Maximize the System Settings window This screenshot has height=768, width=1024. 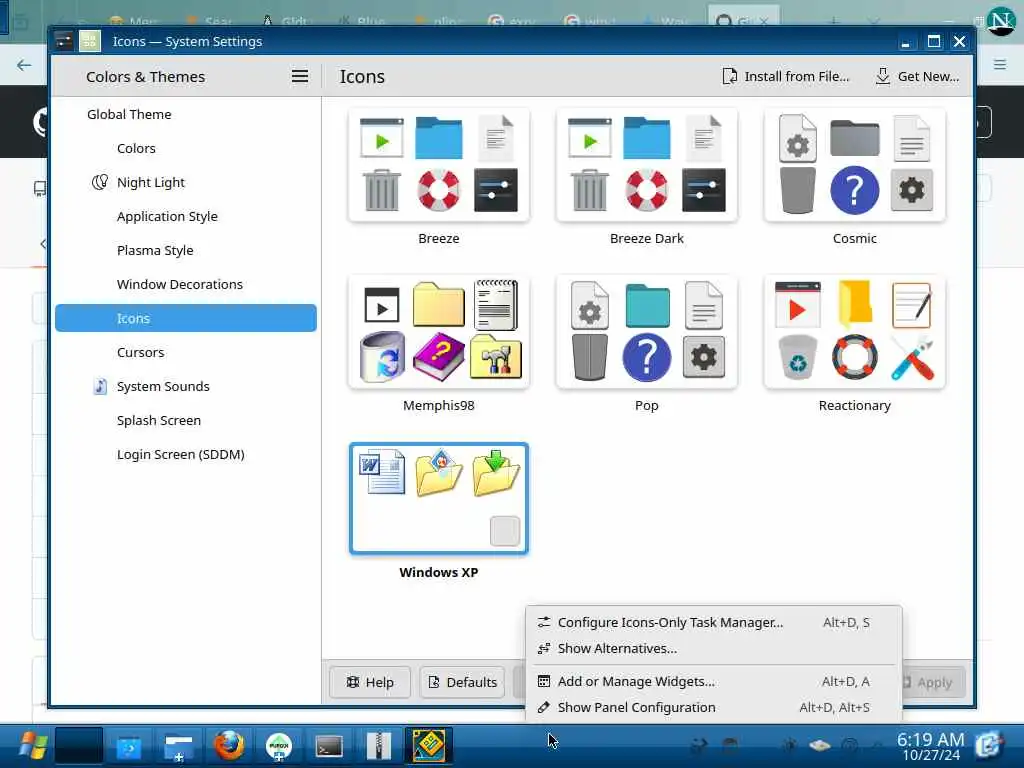click(934, 42)
